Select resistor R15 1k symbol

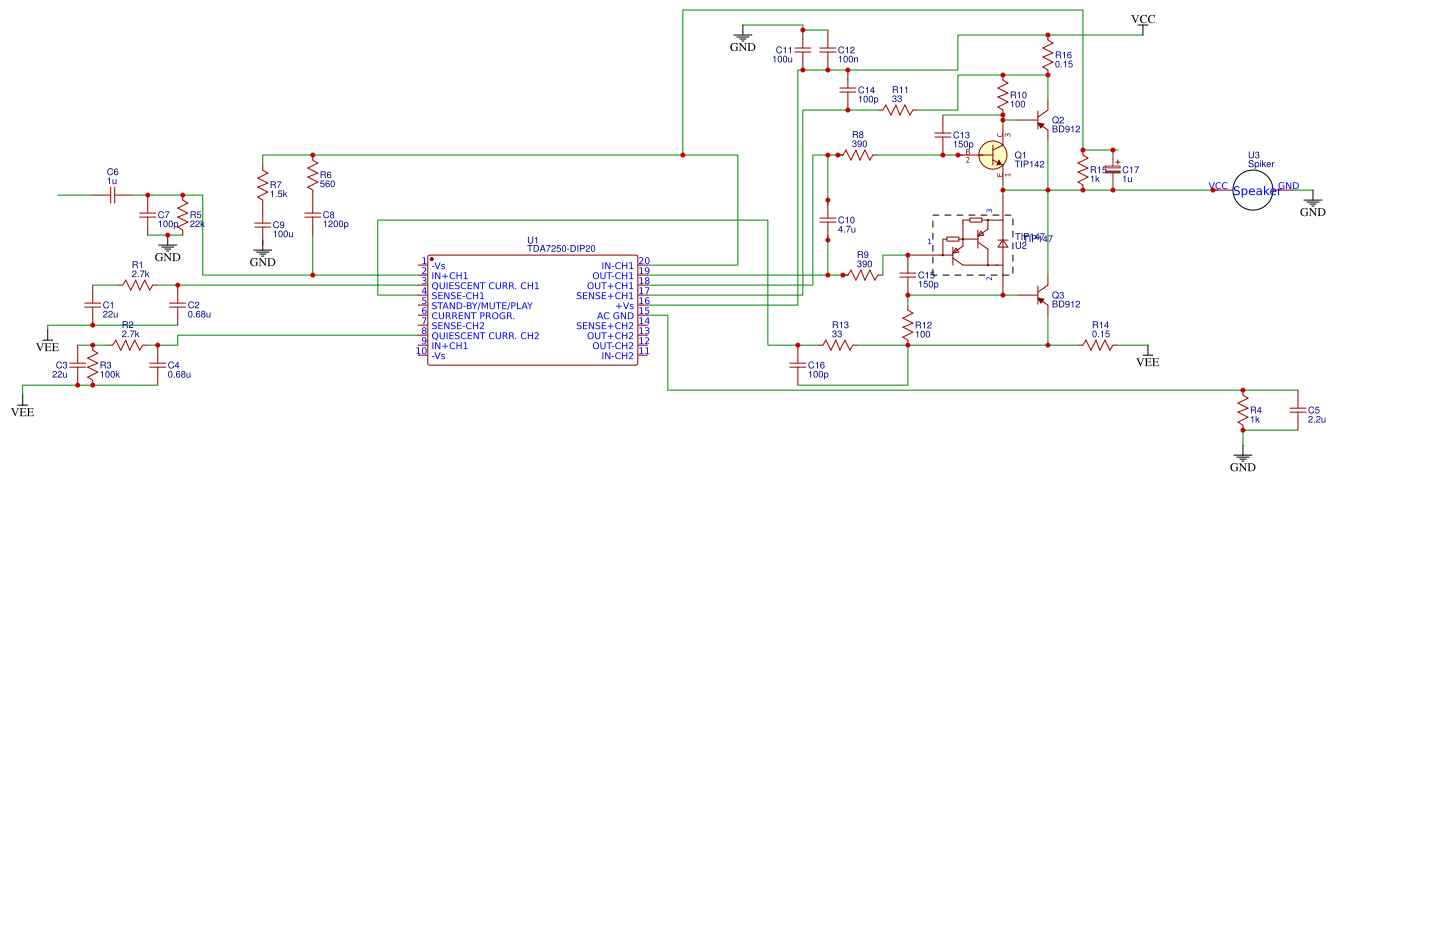[x=1083, y=171]
